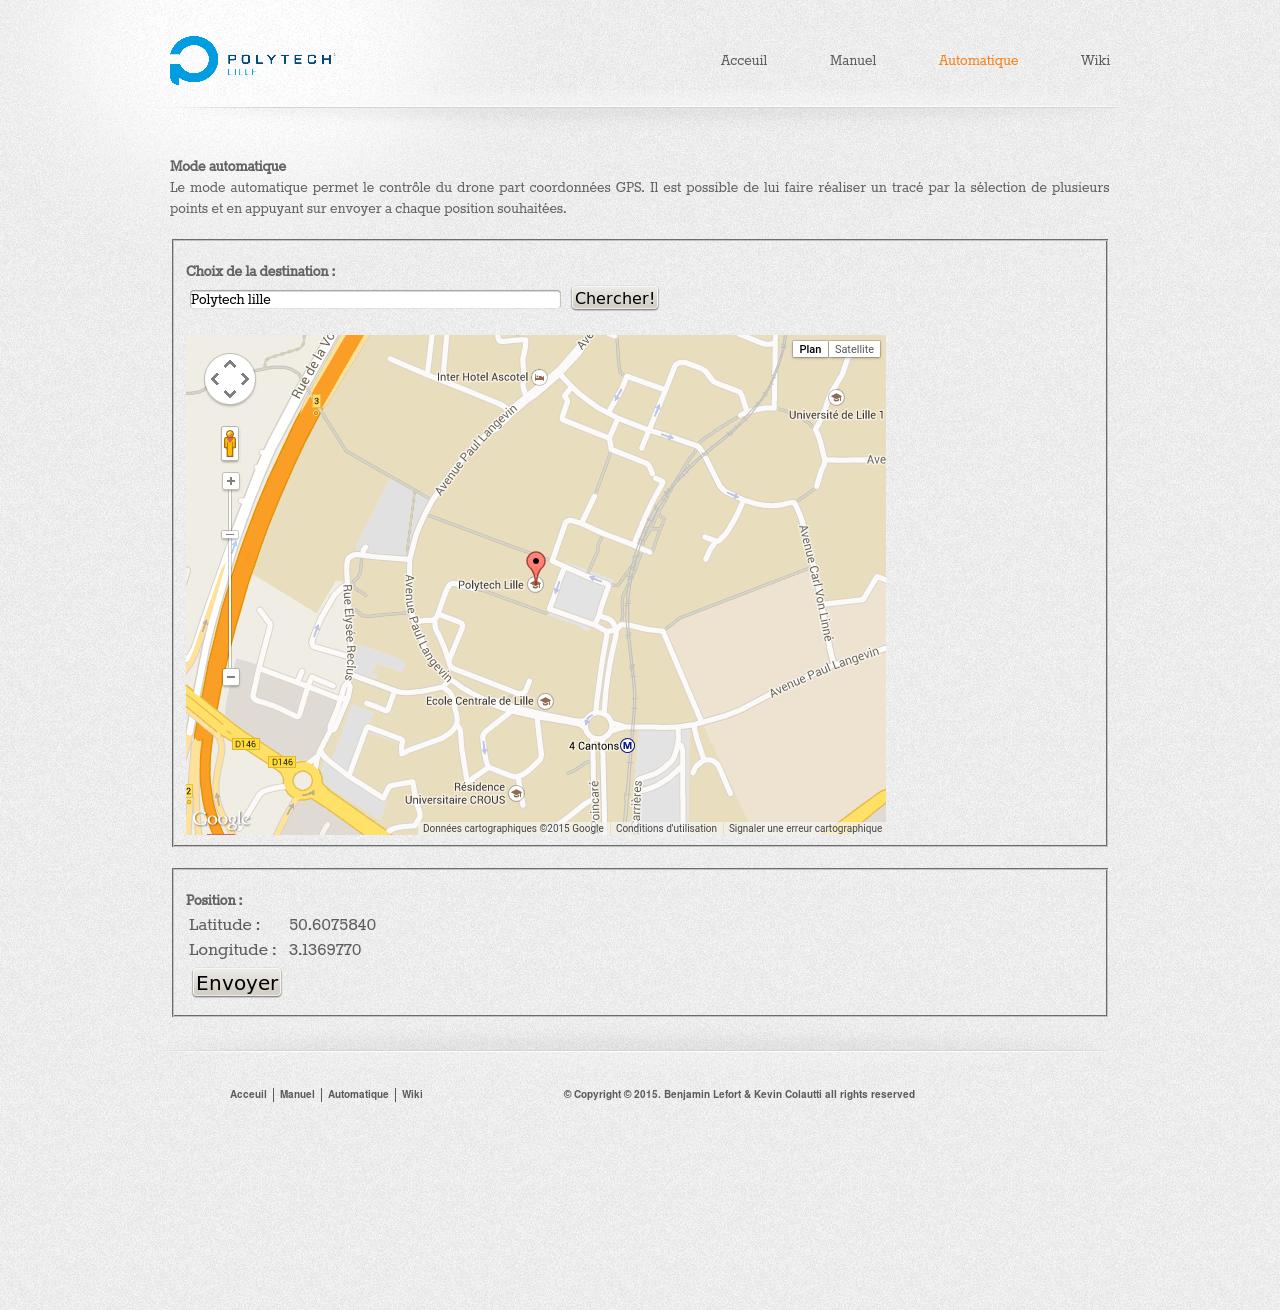This screenshot has width=1280, height=1310.
Task: Click the Polytech Lille logo
Action: (x=251, y=60)
